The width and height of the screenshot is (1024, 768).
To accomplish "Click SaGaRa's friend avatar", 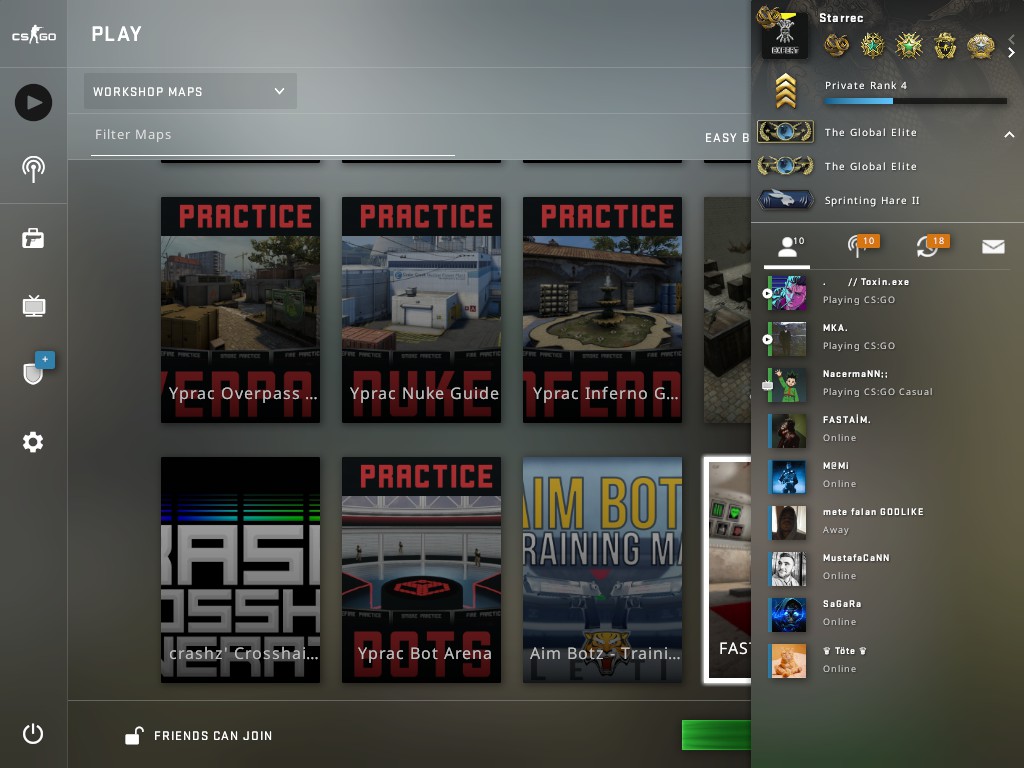I will pos(788,615).
